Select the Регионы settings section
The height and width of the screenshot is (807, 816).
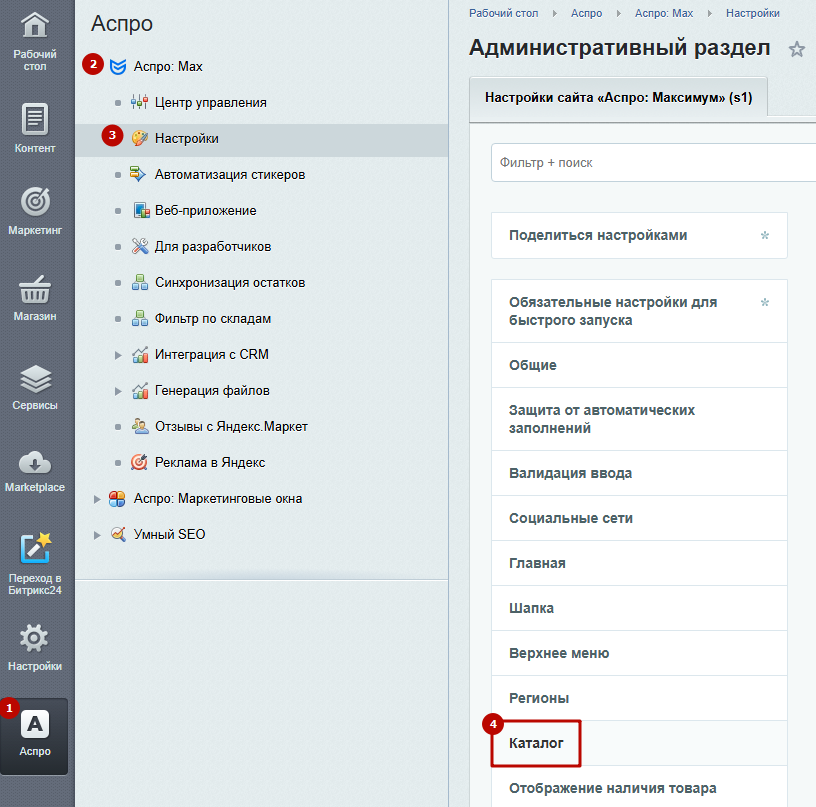(639, 698)
